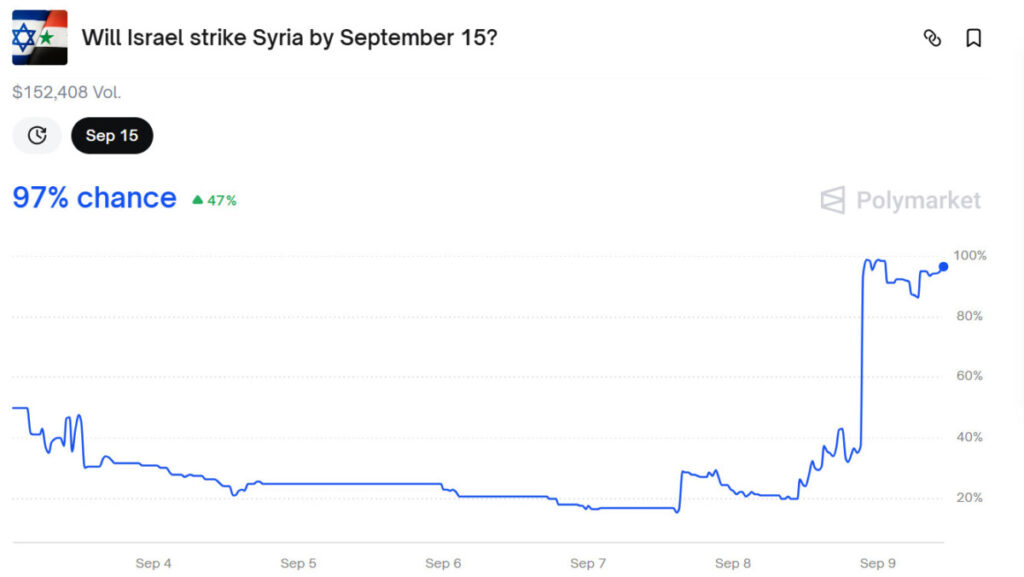Screen dimensions: 1024x577
Task: Click the Sep 5 axis label
Action: click(x=298, y=563)
